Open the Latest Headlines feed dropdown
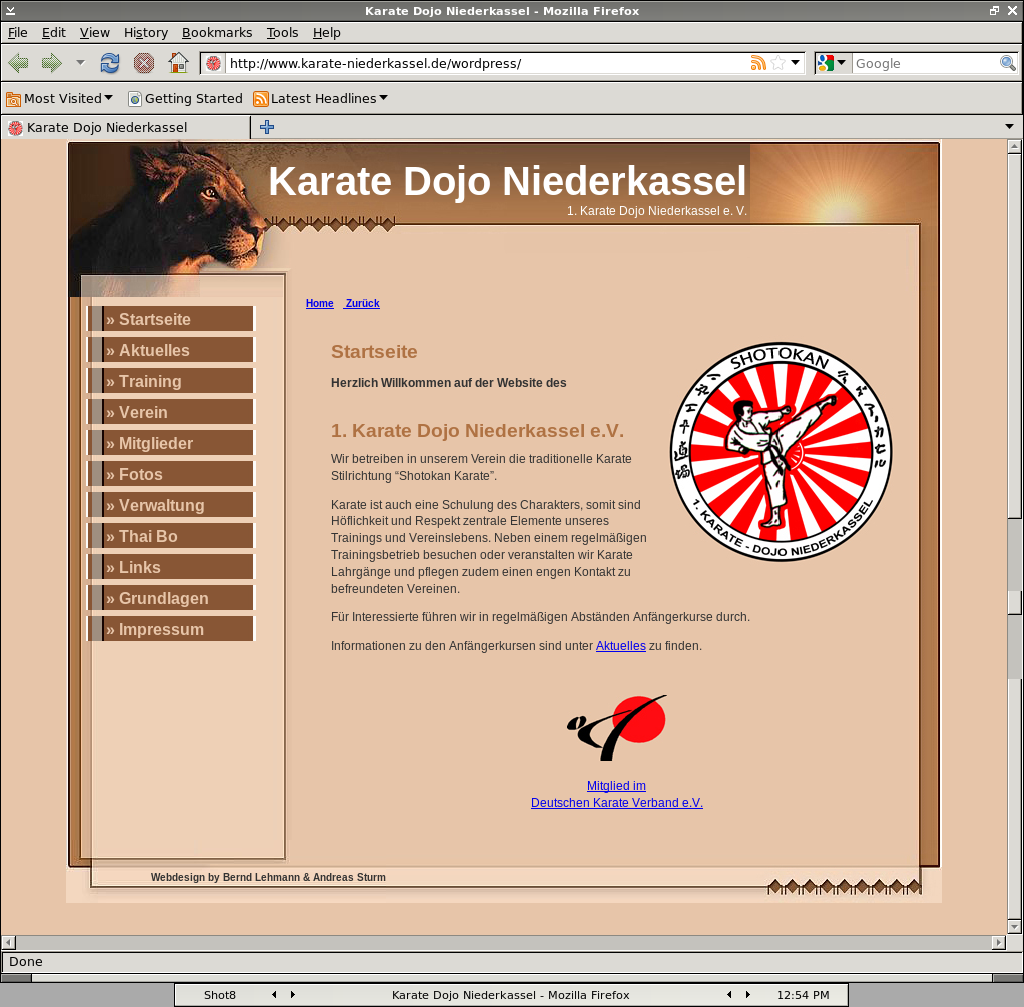 click(x=320, y=98)
